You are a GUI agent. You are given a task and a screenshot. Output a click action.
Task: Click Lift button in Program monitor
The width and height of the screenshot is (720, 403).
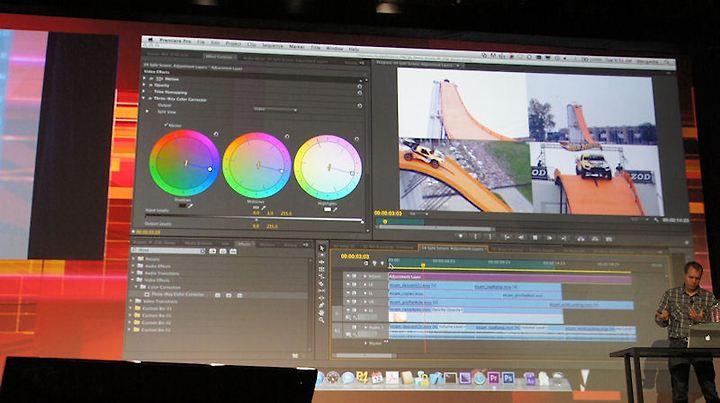click(580, 239)
